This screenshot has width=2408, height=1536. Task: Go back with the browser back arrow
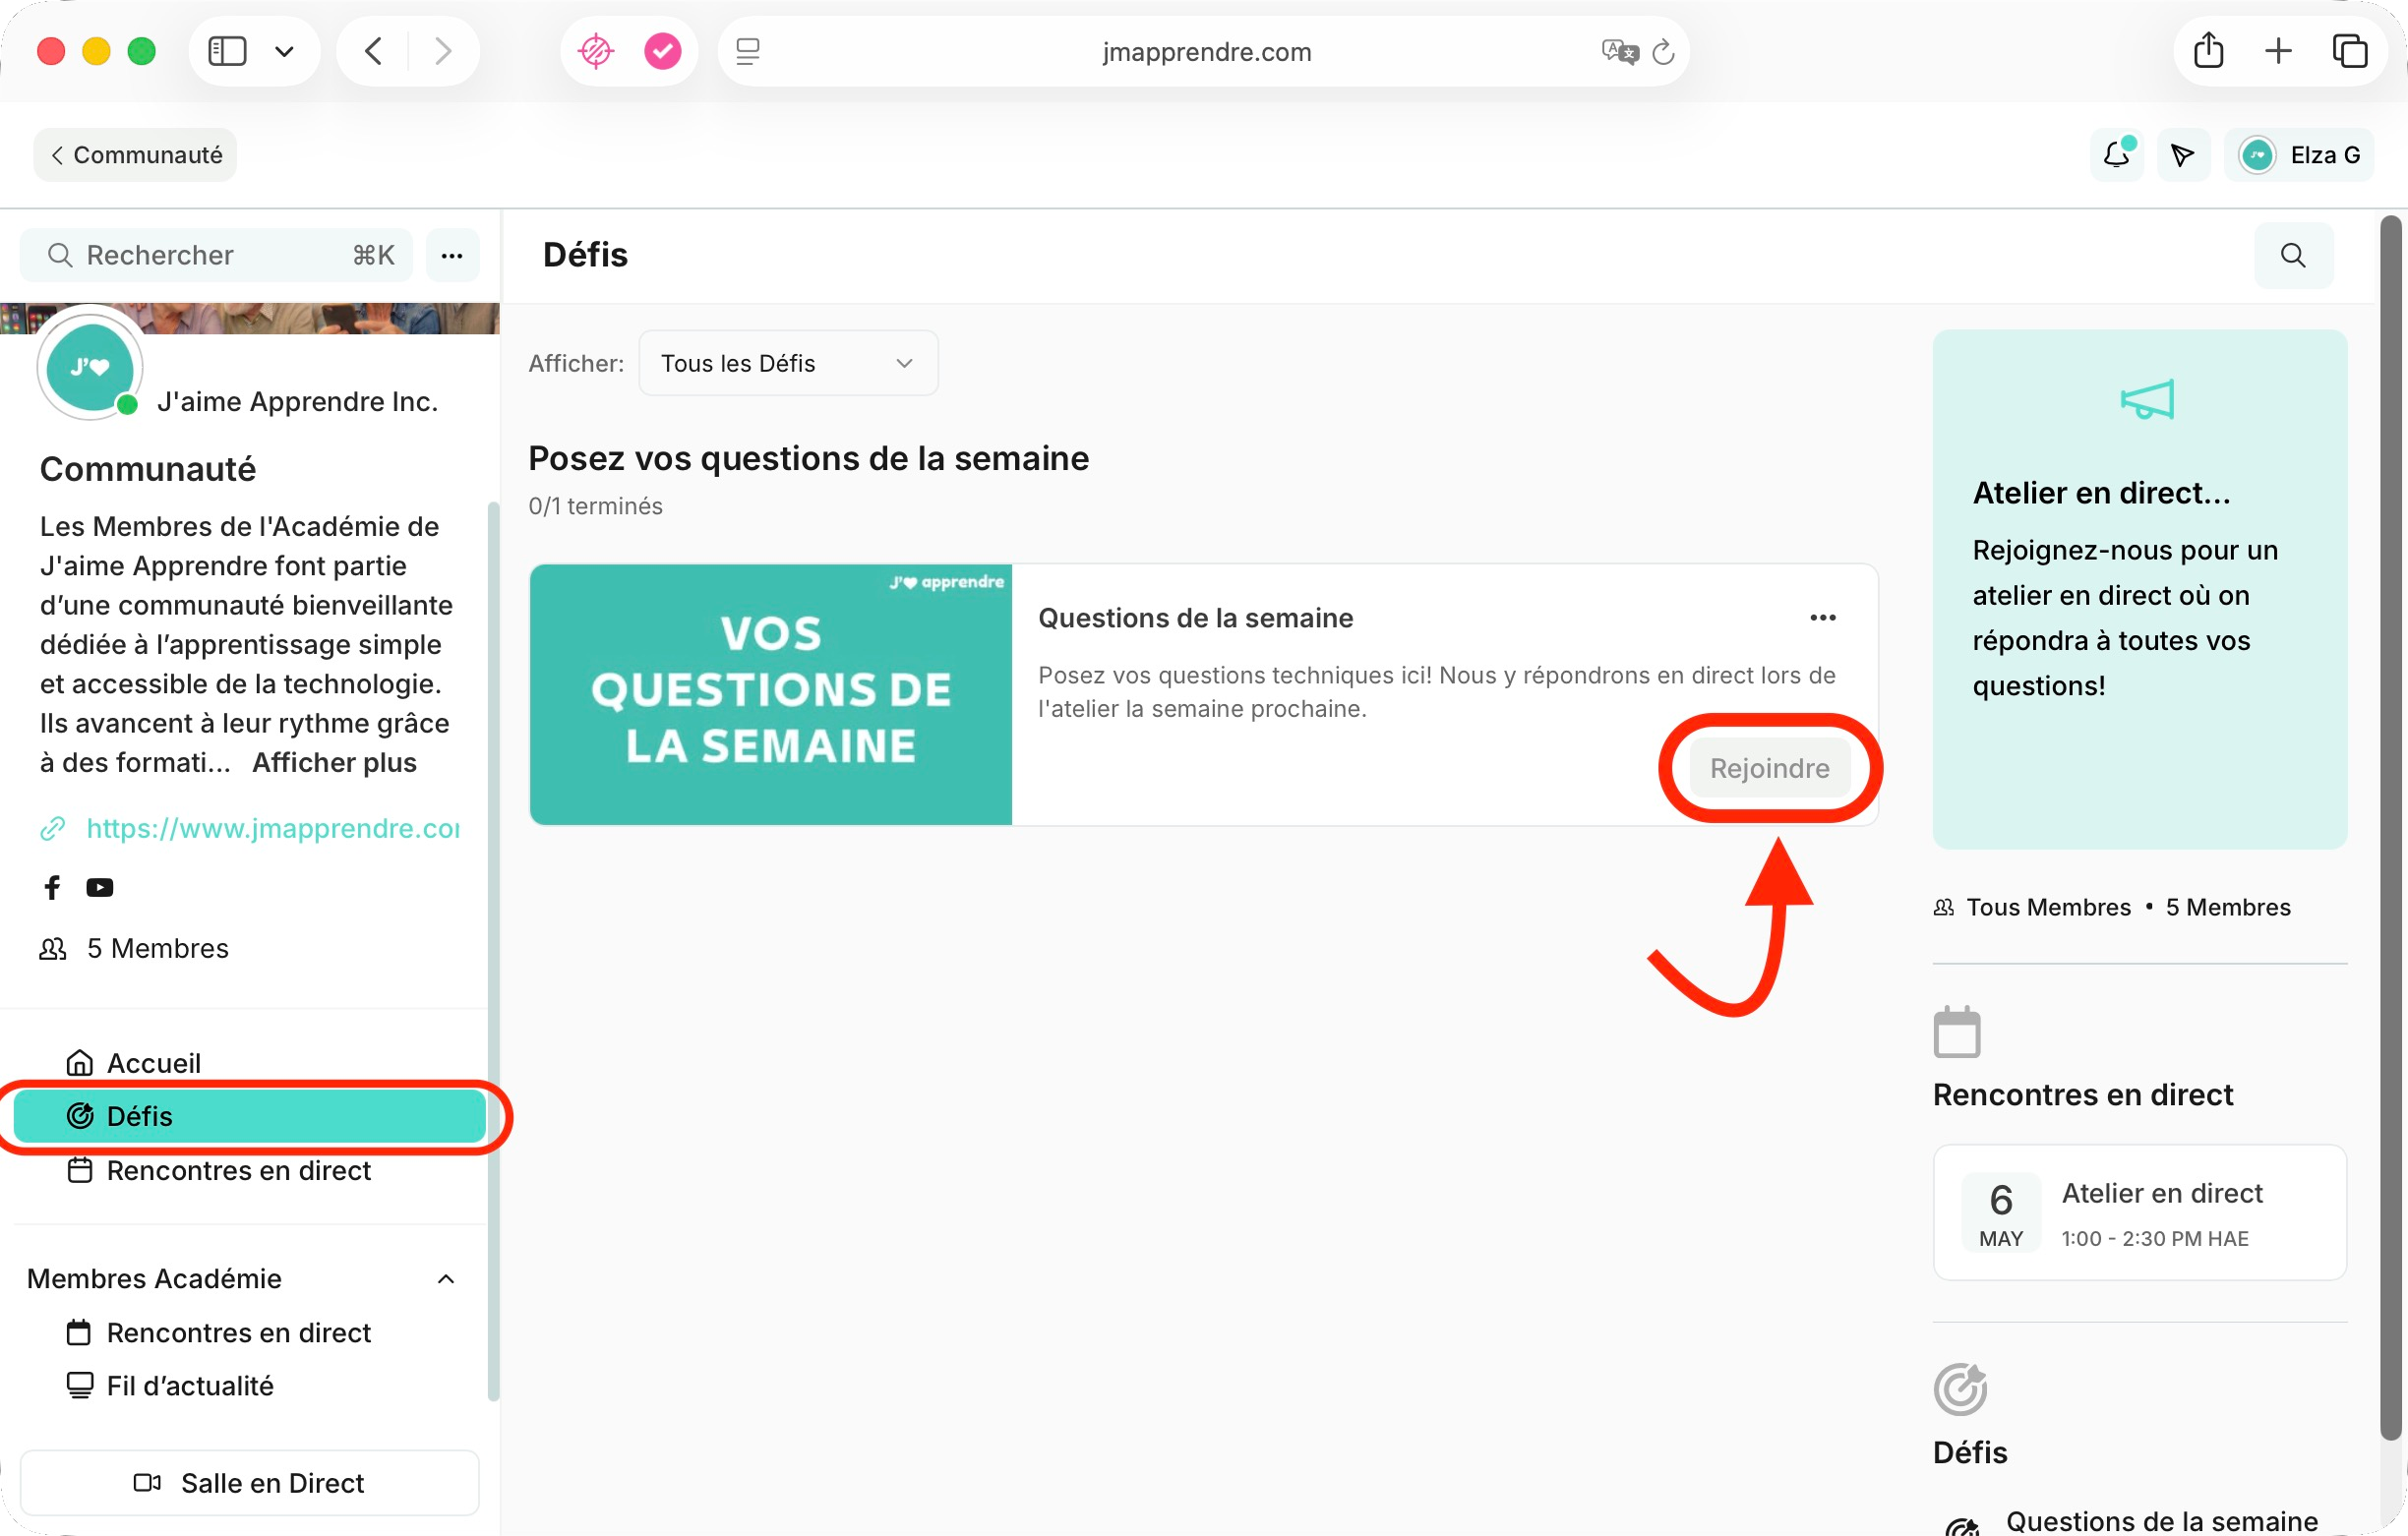point(373,51)
